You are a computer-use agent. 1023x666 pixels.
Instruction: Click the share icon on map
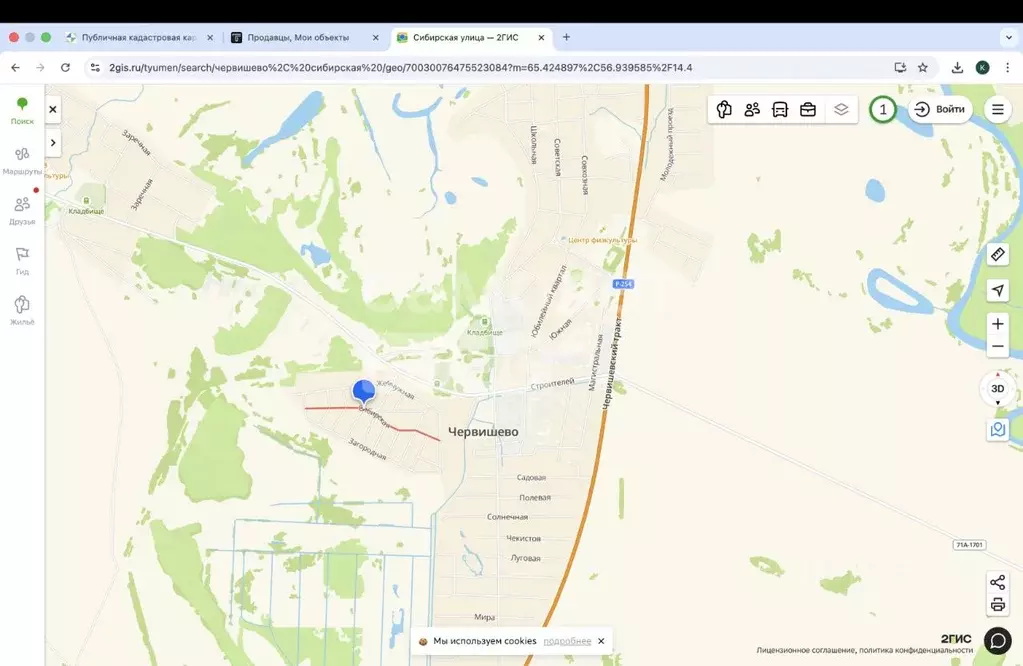[x=997, y=582]
